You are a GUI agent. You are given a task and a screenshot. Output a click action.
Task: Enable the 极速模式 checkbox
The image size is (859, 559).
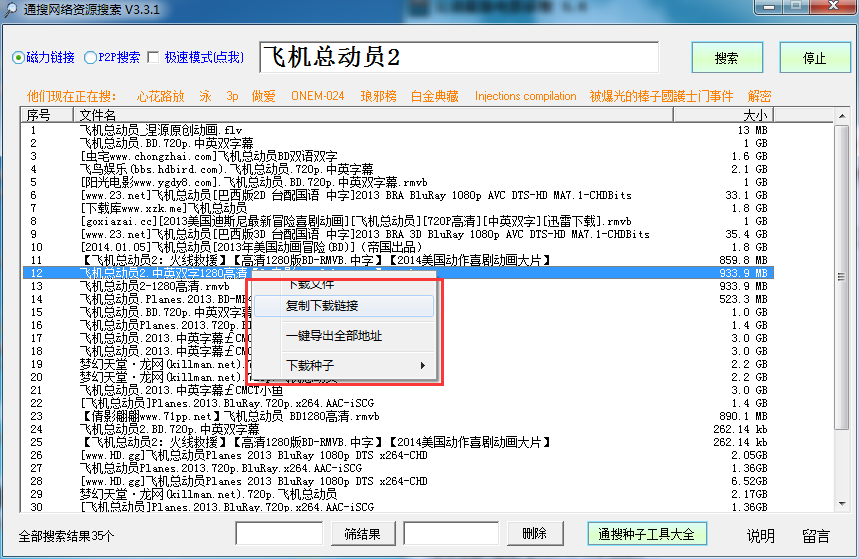[x=153, y=58]
